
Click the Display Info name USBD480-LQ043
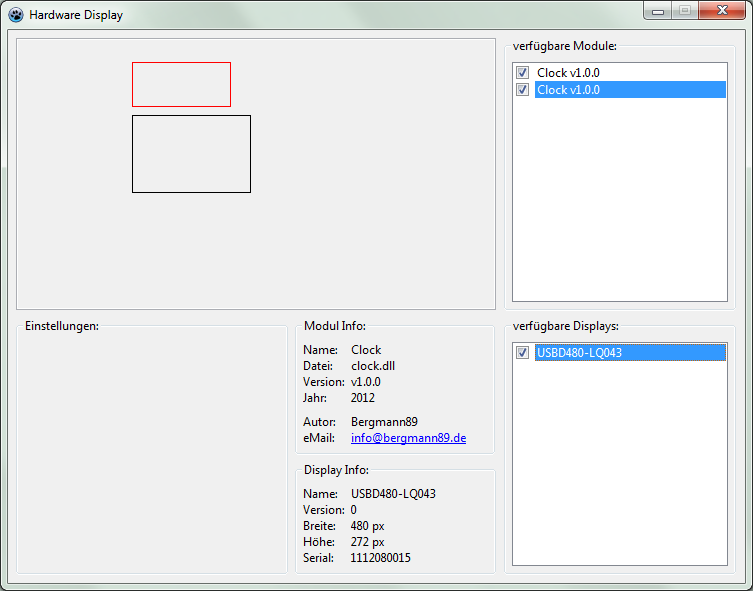(393, 494)
